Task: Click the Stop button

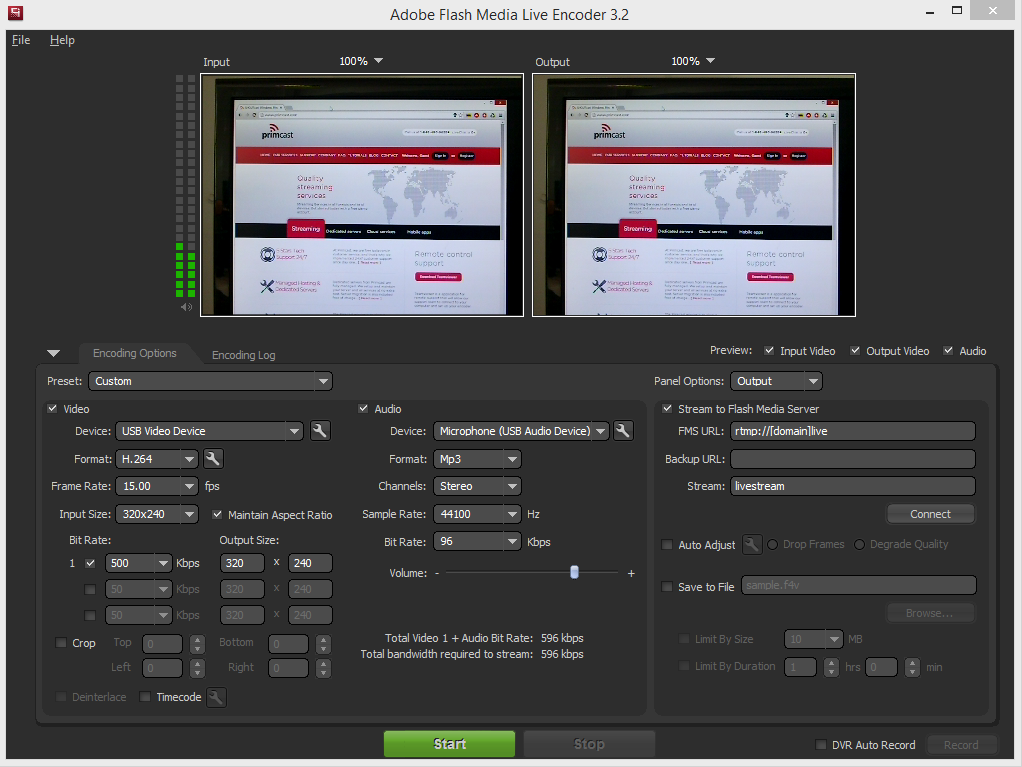Action: tap(589, 744)
